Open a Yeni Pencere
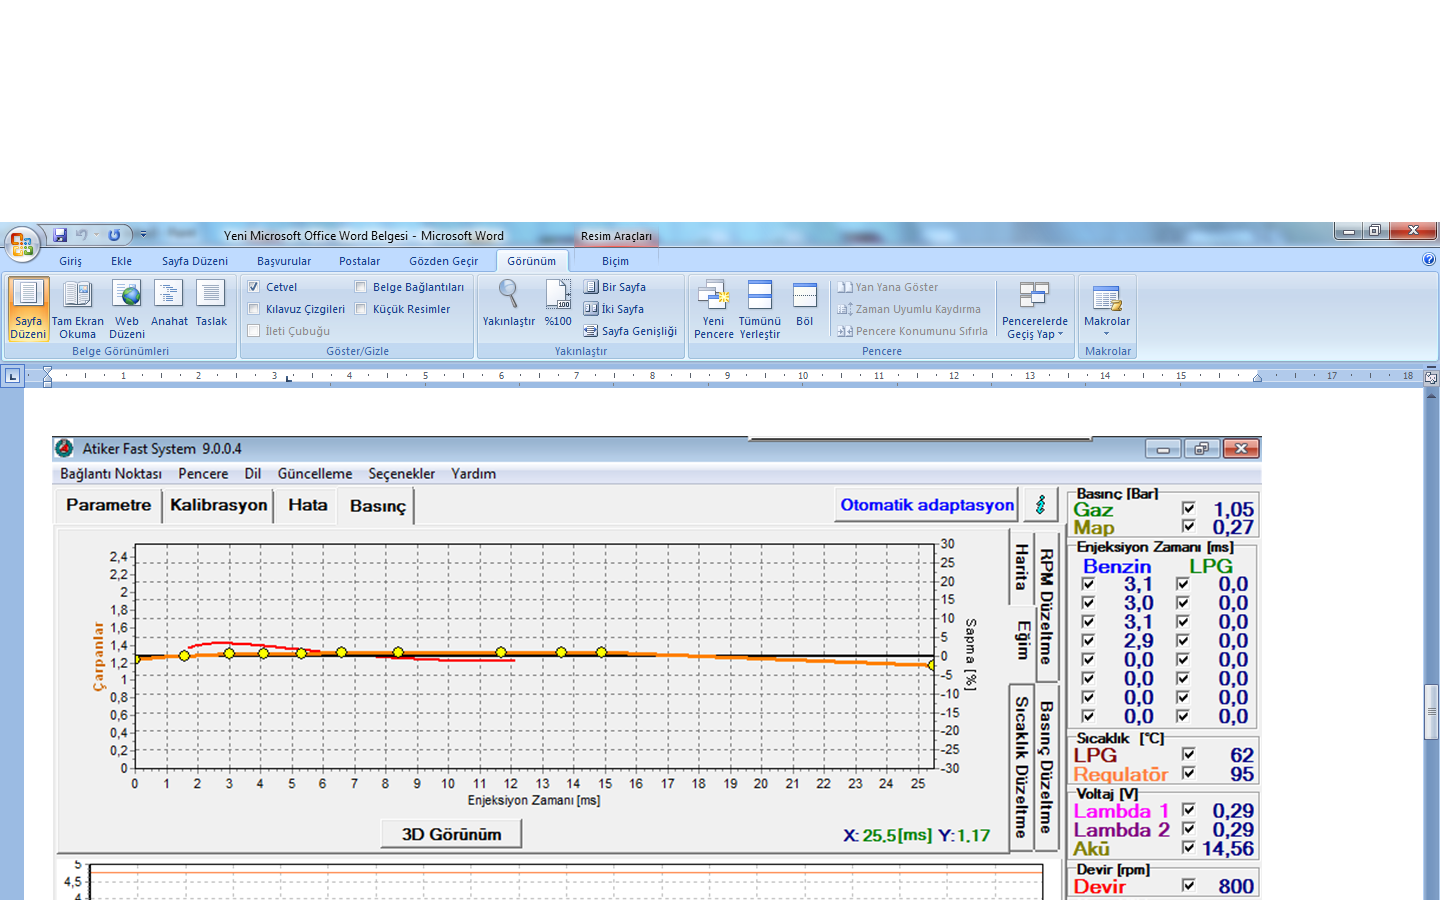The width and height of the screenshot is (1440, 900). [713, 309]
